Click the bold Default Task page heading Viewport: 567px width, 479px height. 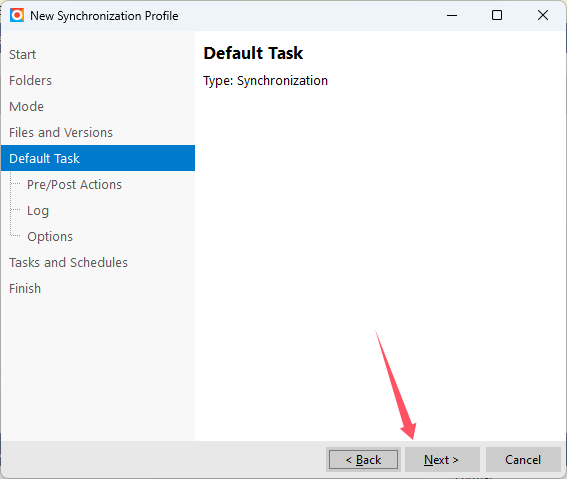point(253,53)
